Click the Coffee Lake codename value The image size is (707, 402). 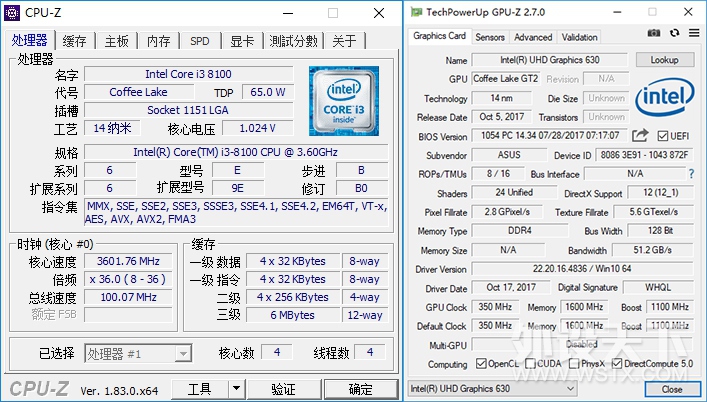pos(138,92)
